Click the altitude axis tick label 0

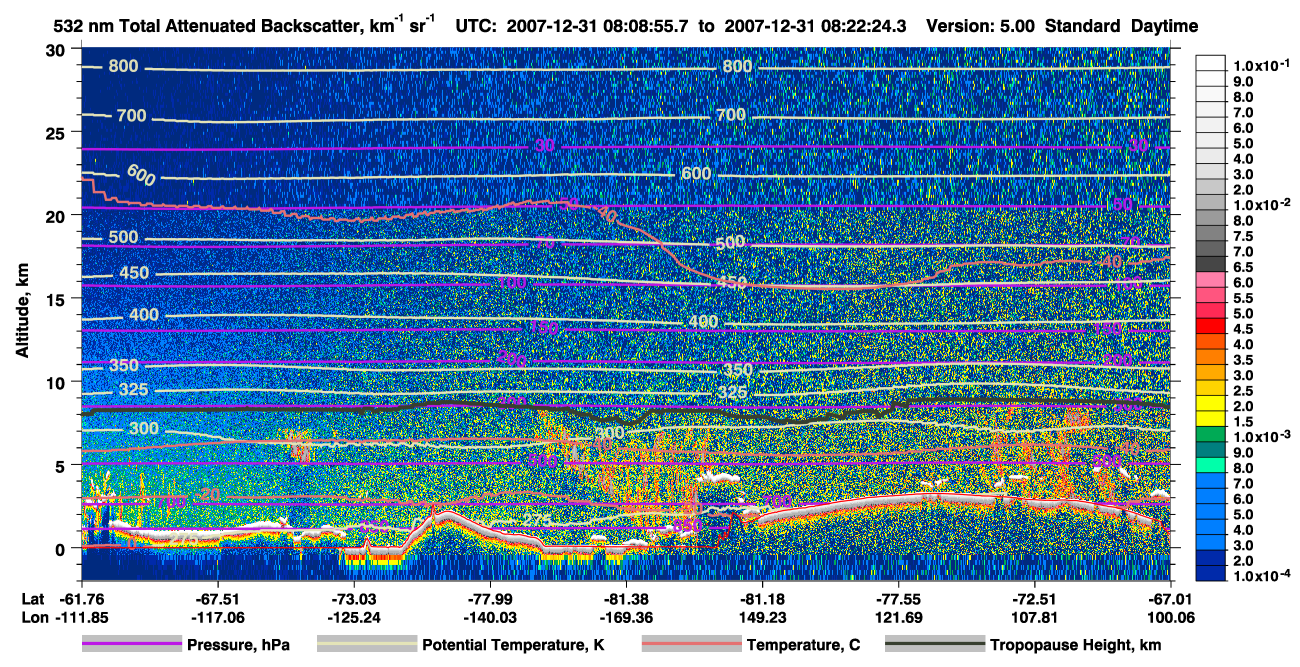[x=61, y=548]
